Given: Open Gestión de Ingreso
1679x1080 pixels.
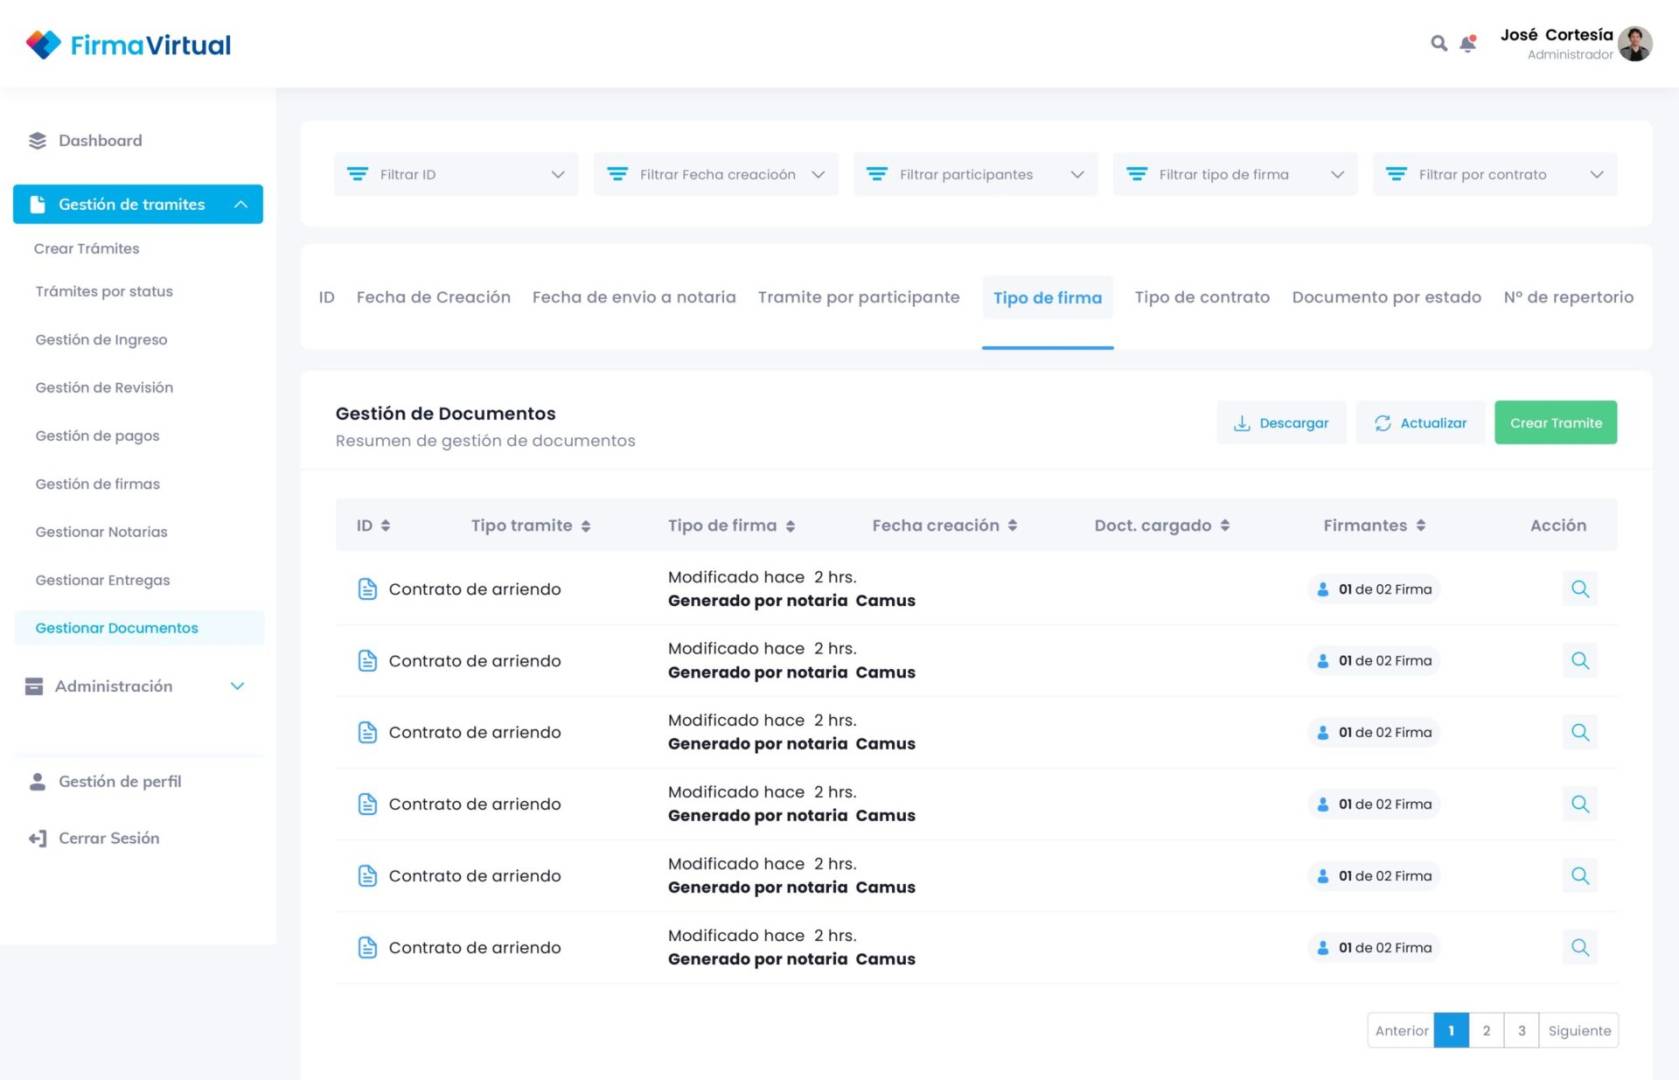Looking at the screenshot, I should (x=101, y=339).
